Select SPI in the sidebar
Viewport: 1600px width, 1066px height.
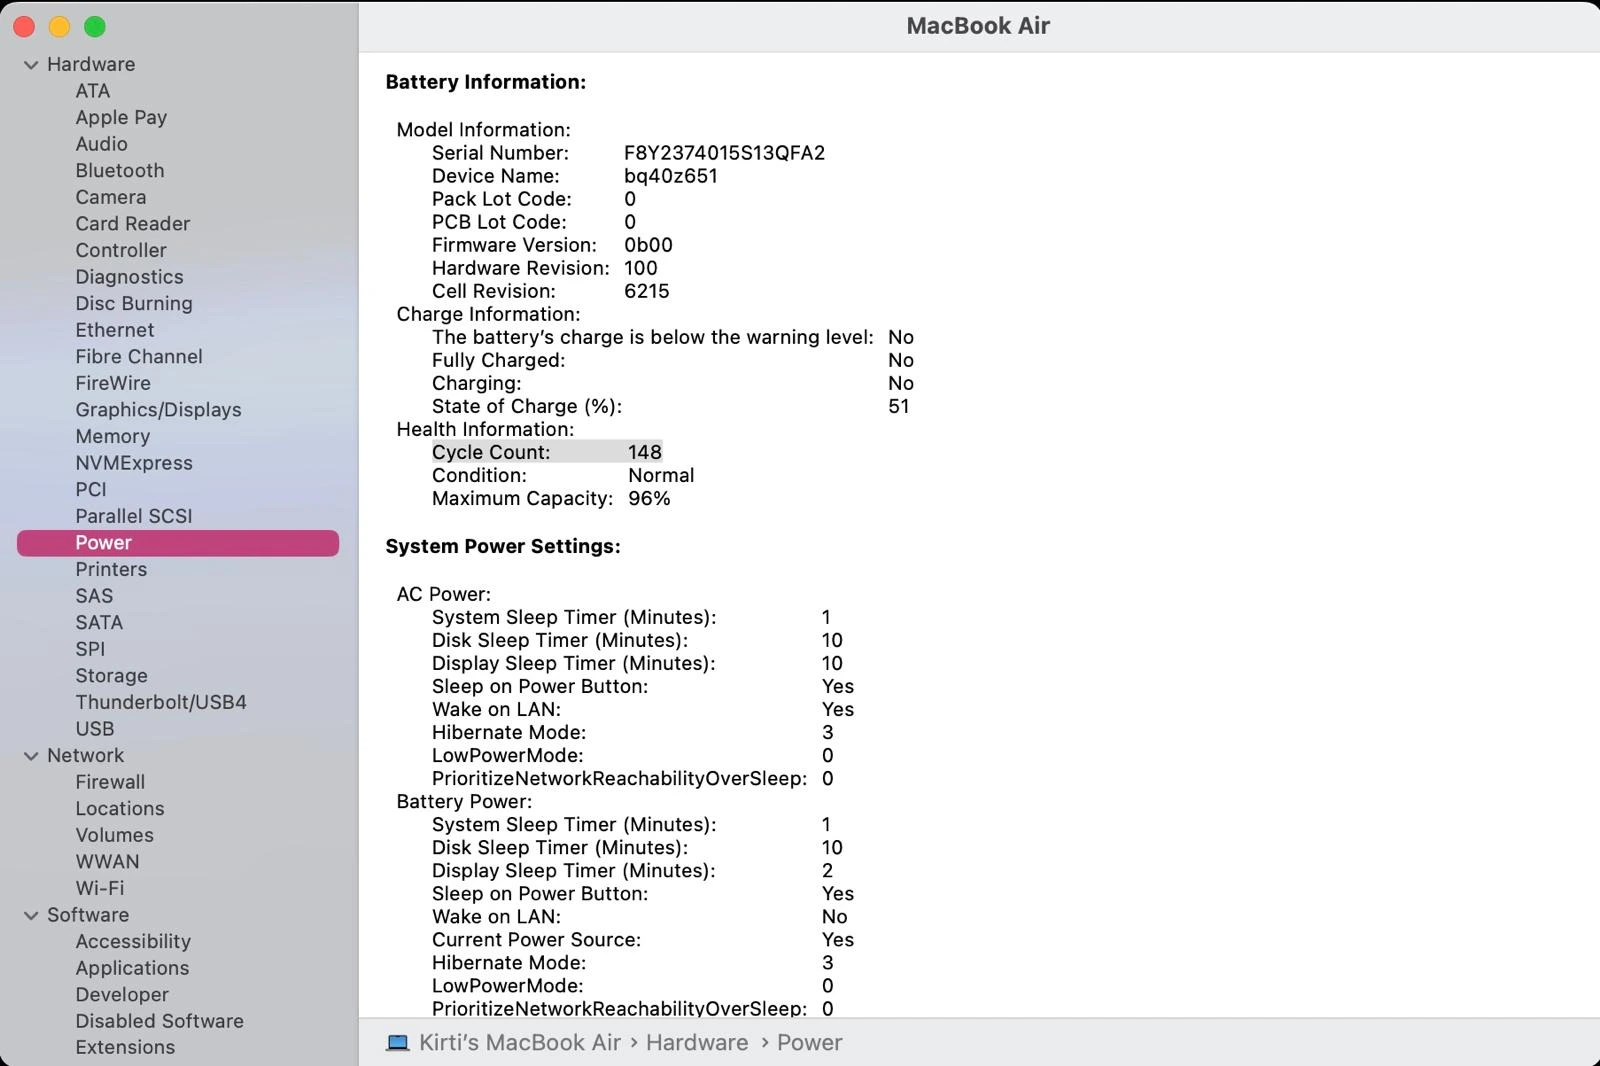(x=90, y=649)
